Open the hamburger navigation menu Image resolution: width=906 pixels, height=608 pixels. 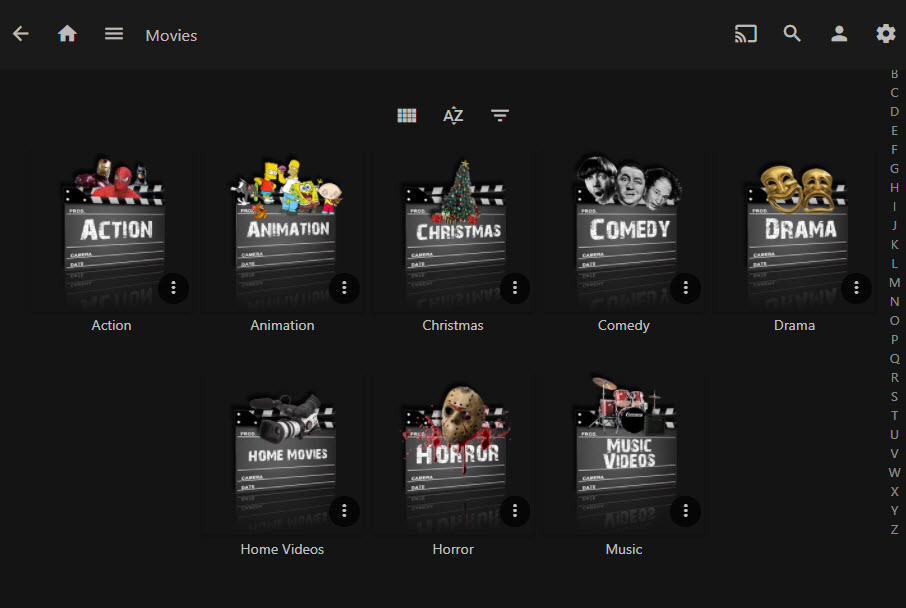(114, 34)
